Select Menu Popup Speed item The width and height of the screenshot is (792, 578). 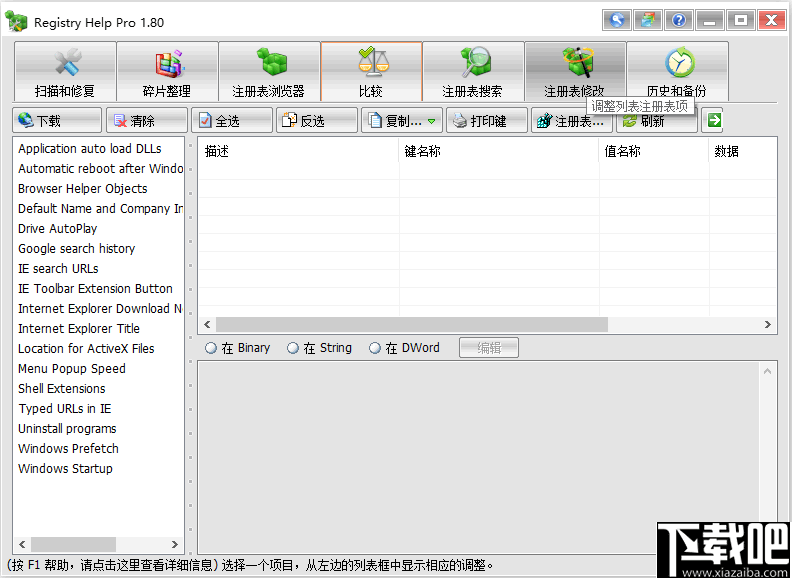point(98,369)
